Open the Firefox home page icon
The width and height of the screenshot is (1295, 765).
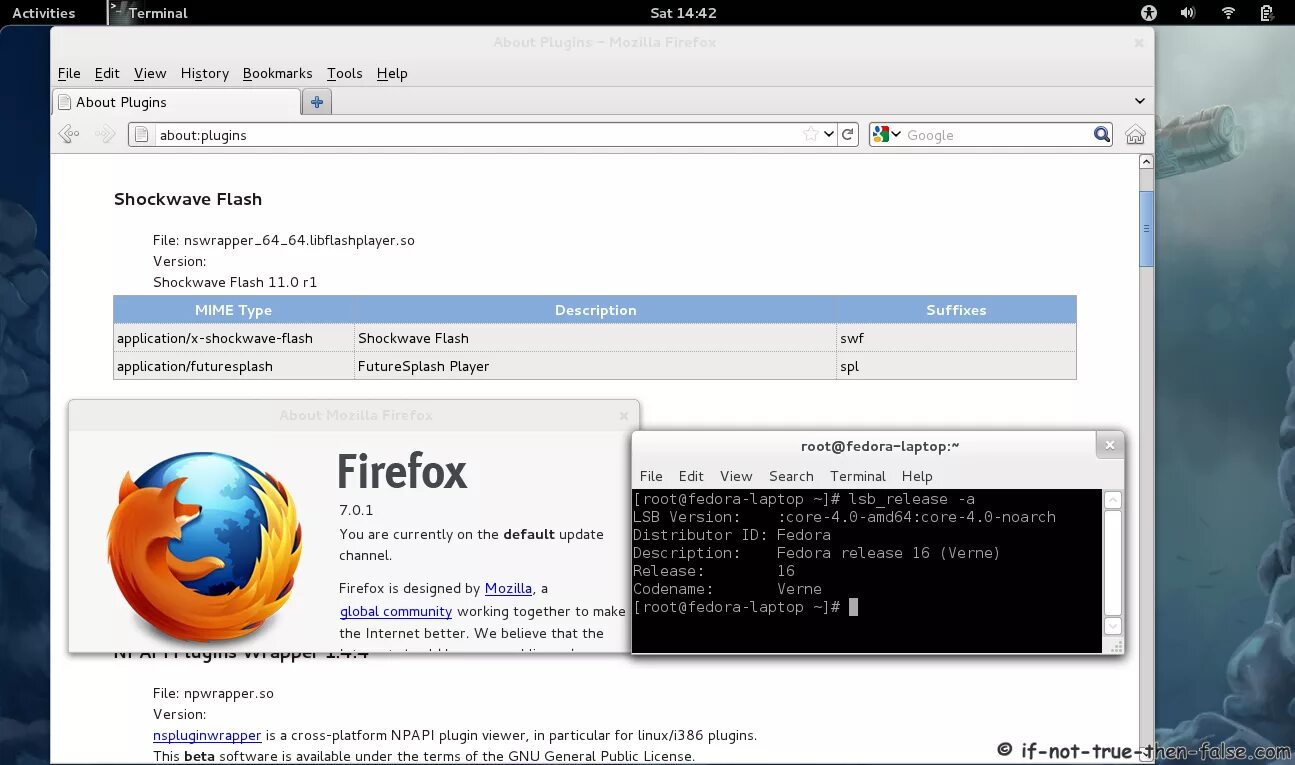(1135, 134)
